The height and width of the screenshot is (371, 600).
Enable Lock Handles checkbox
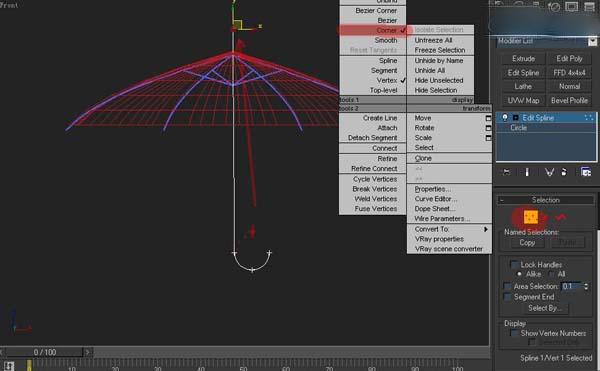pyautogui.click(x=515, y=264)
